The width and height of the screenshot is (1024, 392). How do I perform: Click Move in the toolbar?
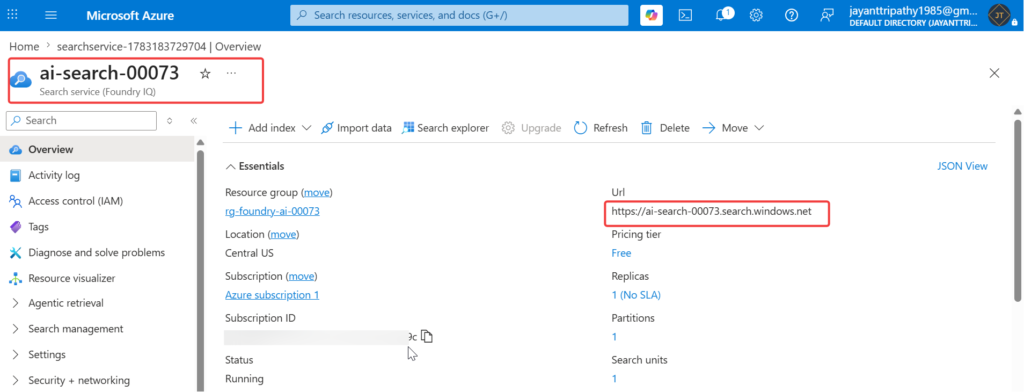(x=725, y=128)
